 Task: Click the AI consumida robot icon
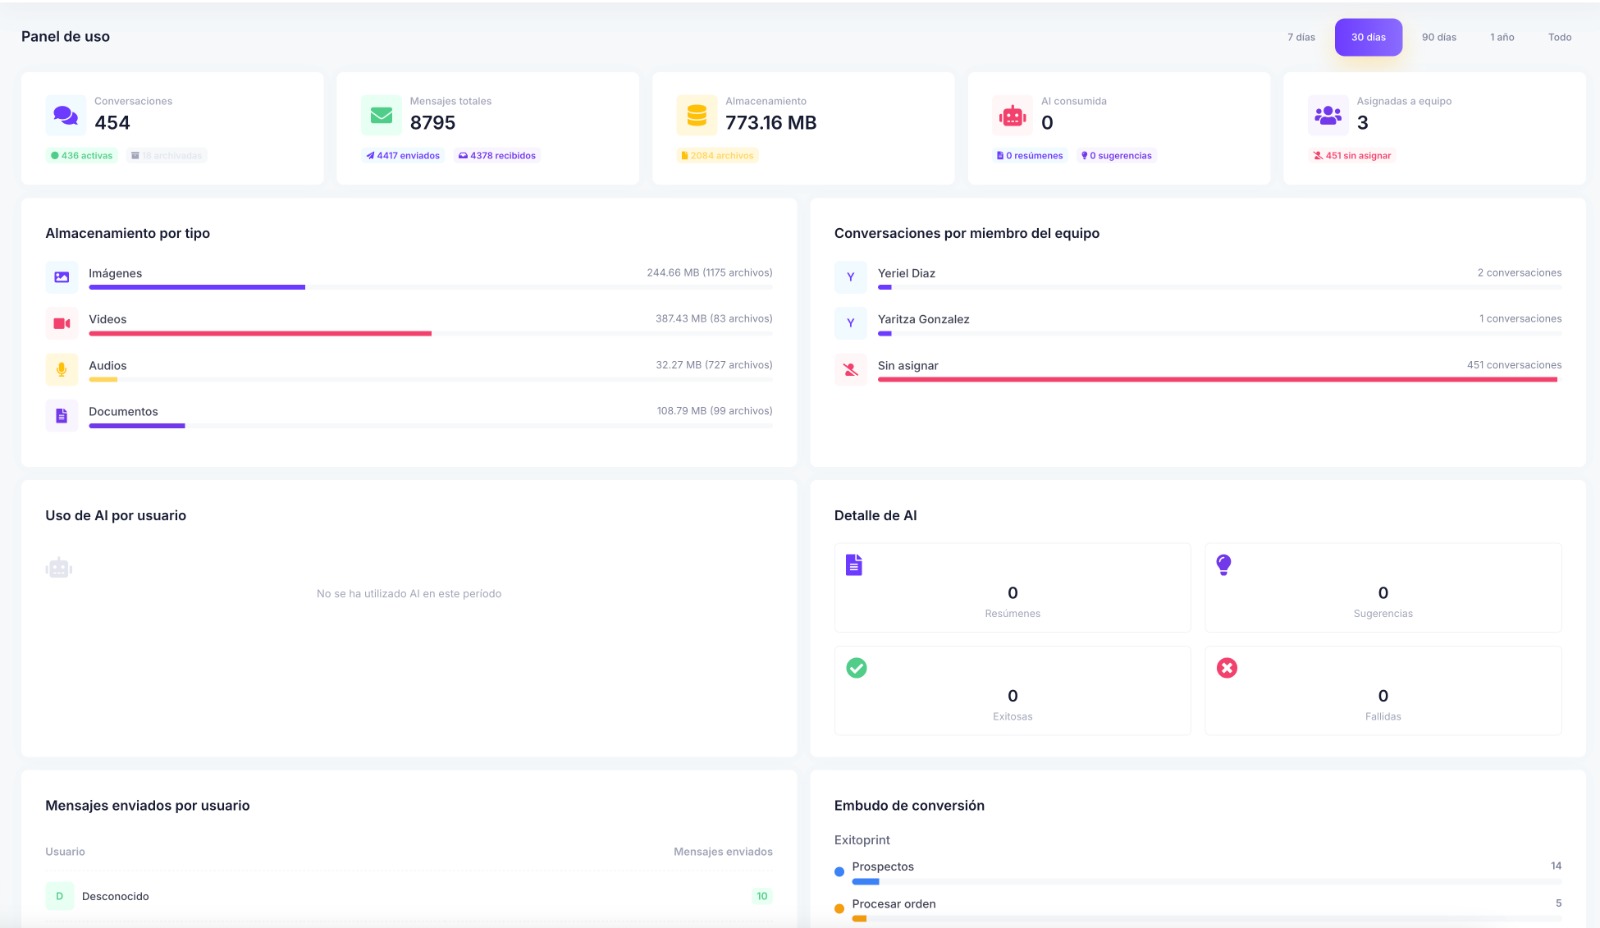click(x=1012, y=115)
